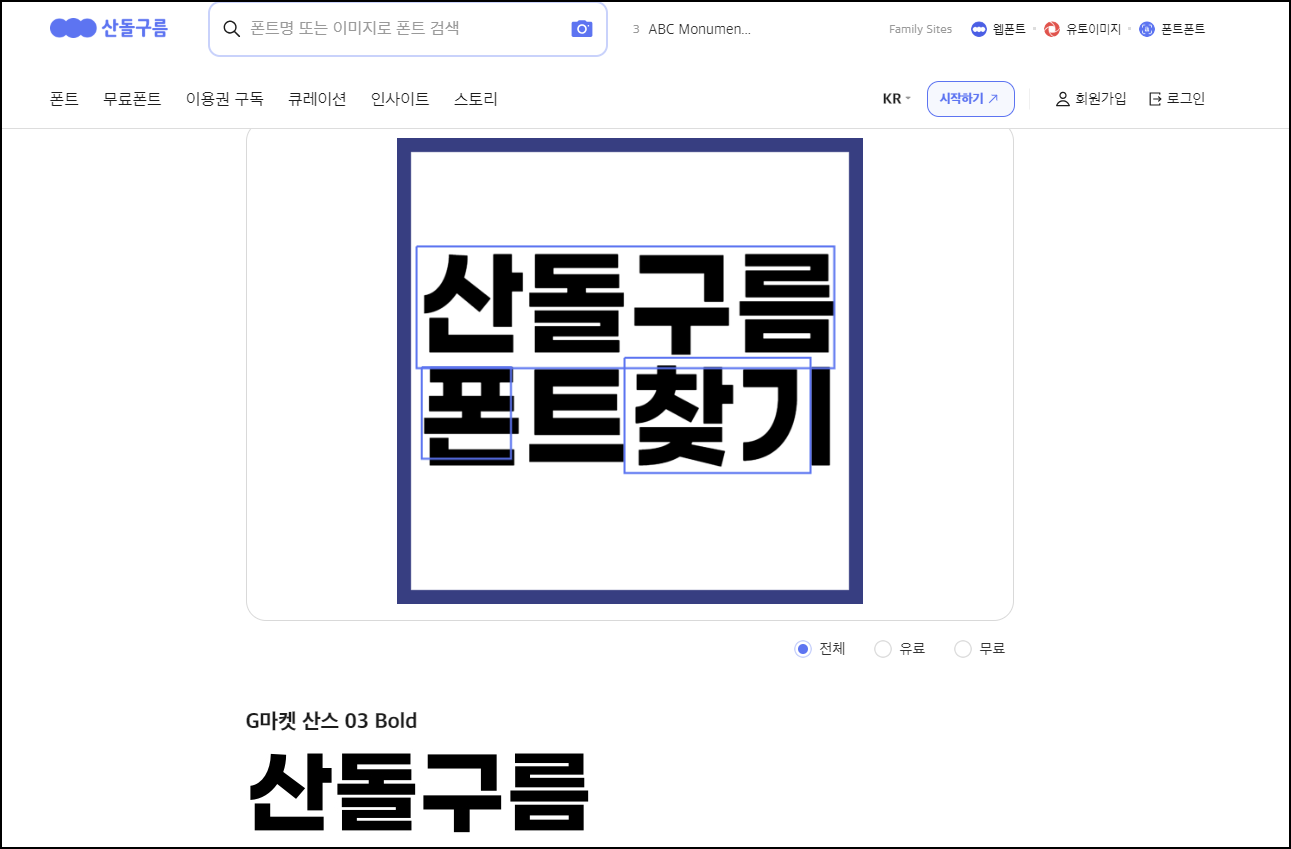Select the 무료 radio button
Viewport: 1291px width, 849px height.
pos(963,649)
